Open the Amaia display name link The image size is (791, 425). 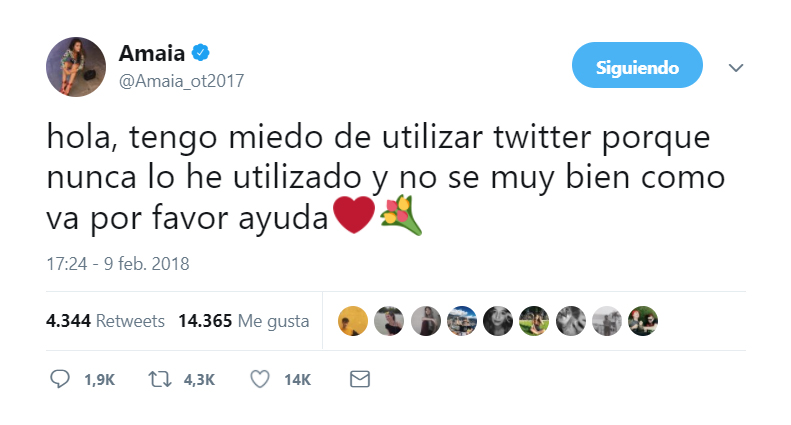click(151, 54)
